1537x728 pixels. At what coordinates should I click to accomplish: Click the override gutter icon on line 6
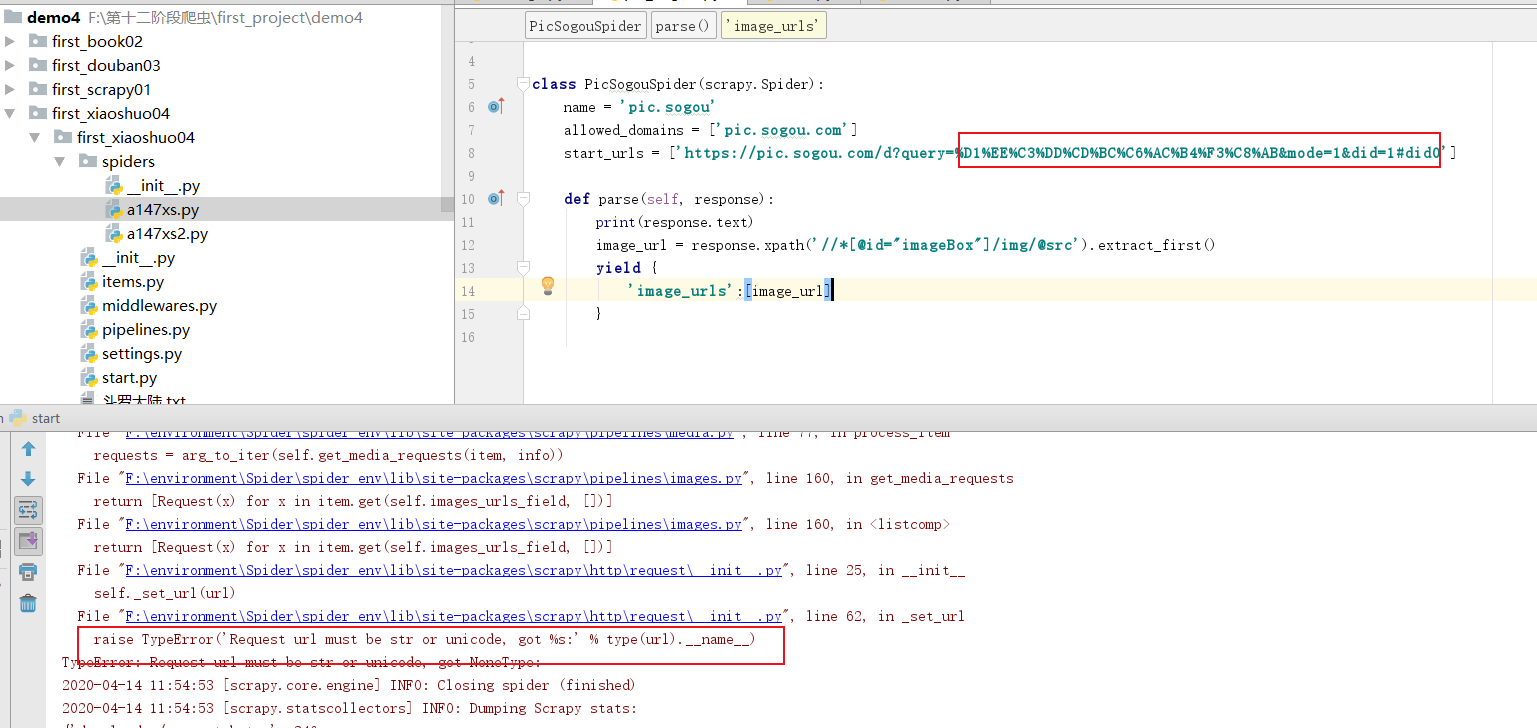pos(496,106)
